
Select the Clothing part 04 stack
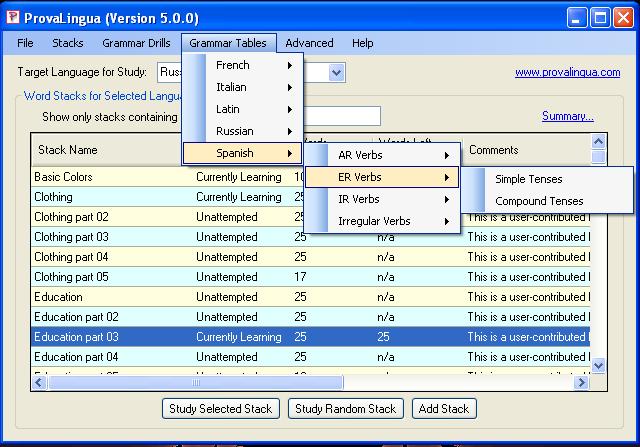(x=310, y=257)
